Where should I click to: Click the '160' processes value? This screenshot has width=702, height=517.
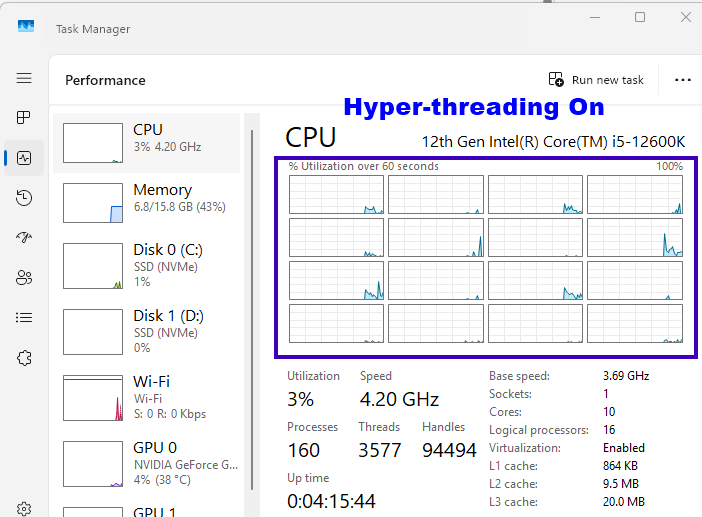tap(304, 450)
